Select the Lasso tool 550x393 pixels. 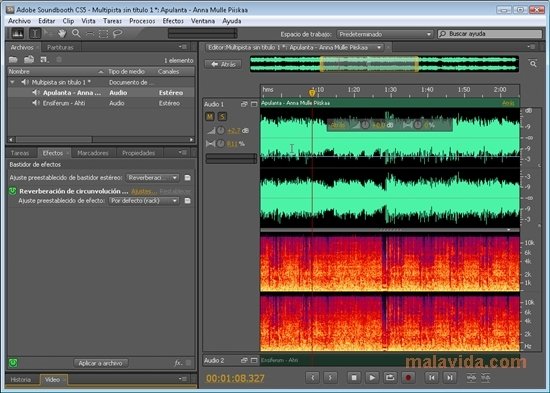pyautogui.click(x=118, y=34)
